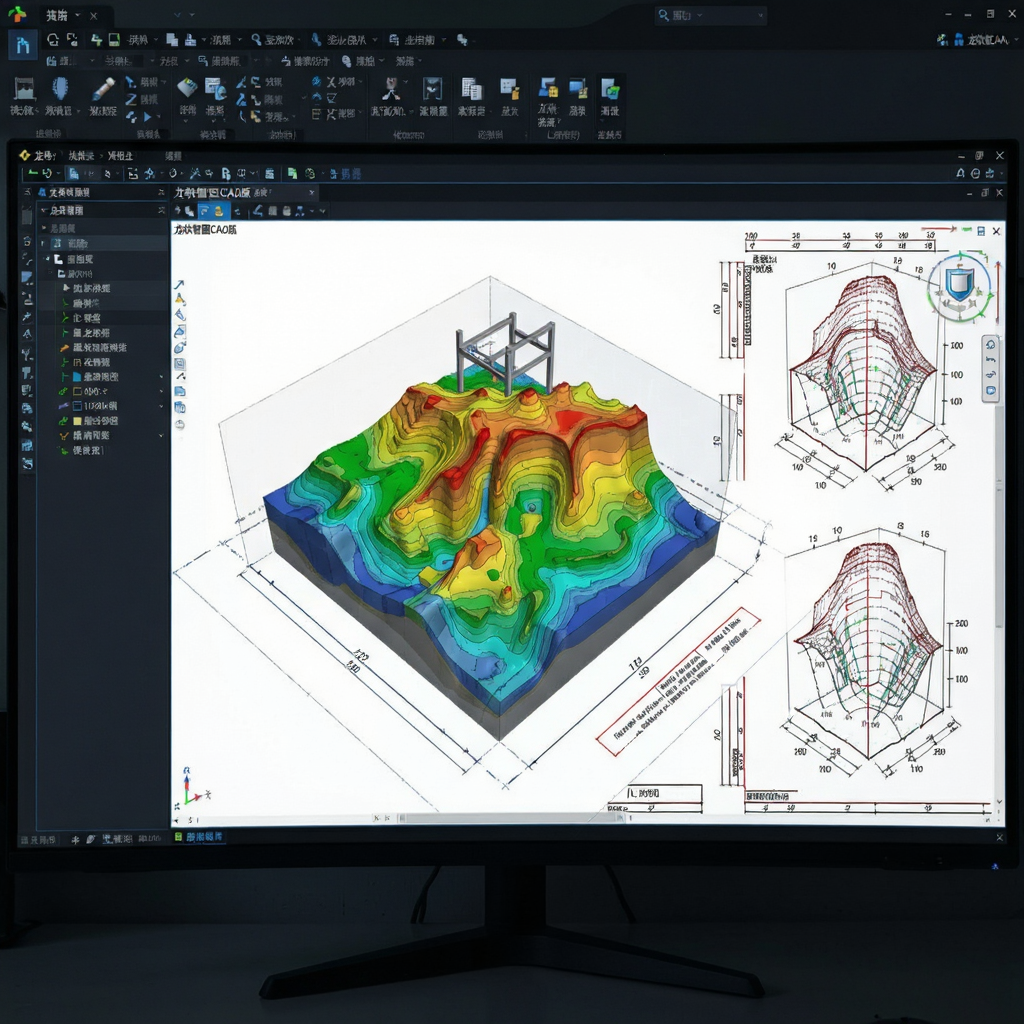
Task: Click the vertical scrollbar down arrow of viewport
Action: [x=999, y=802]
